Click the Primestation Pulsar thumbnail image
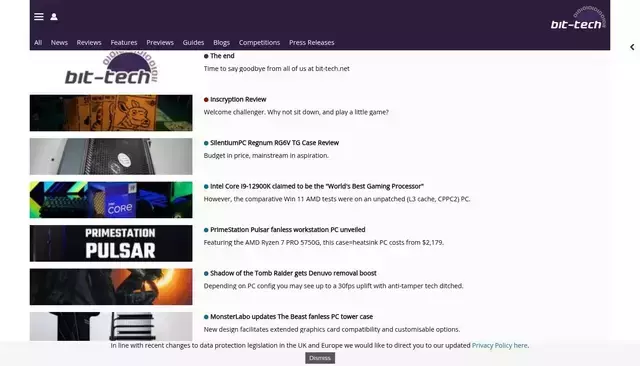This screenshot has width=640, height=366. point(111,243)
